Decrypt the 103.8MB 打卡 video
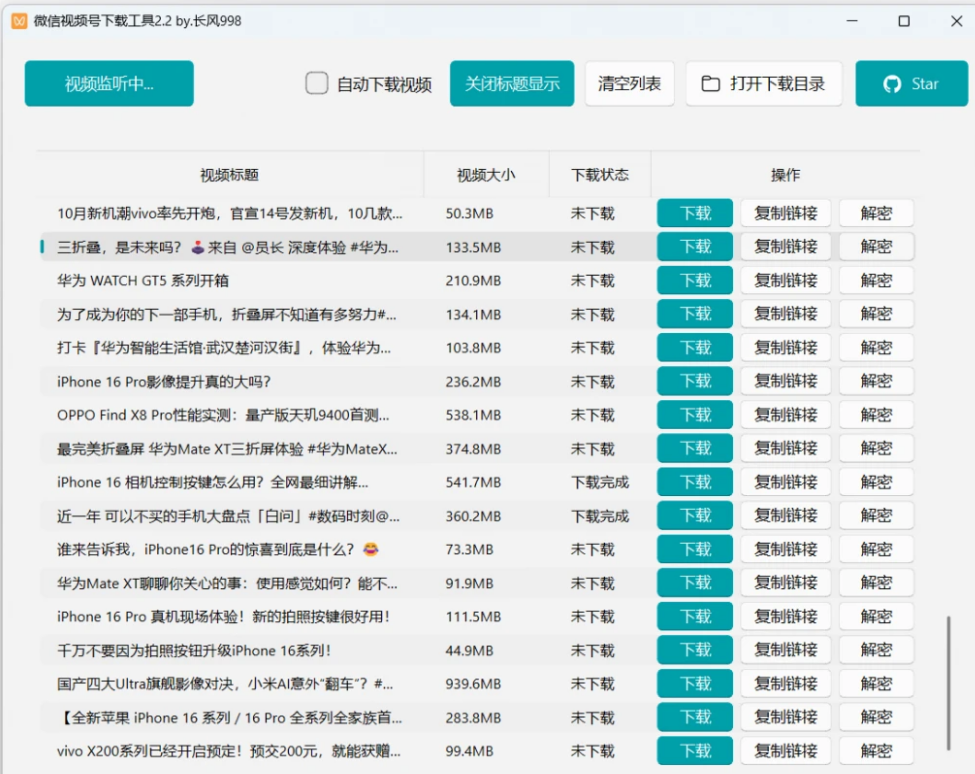 click(876, 348)
